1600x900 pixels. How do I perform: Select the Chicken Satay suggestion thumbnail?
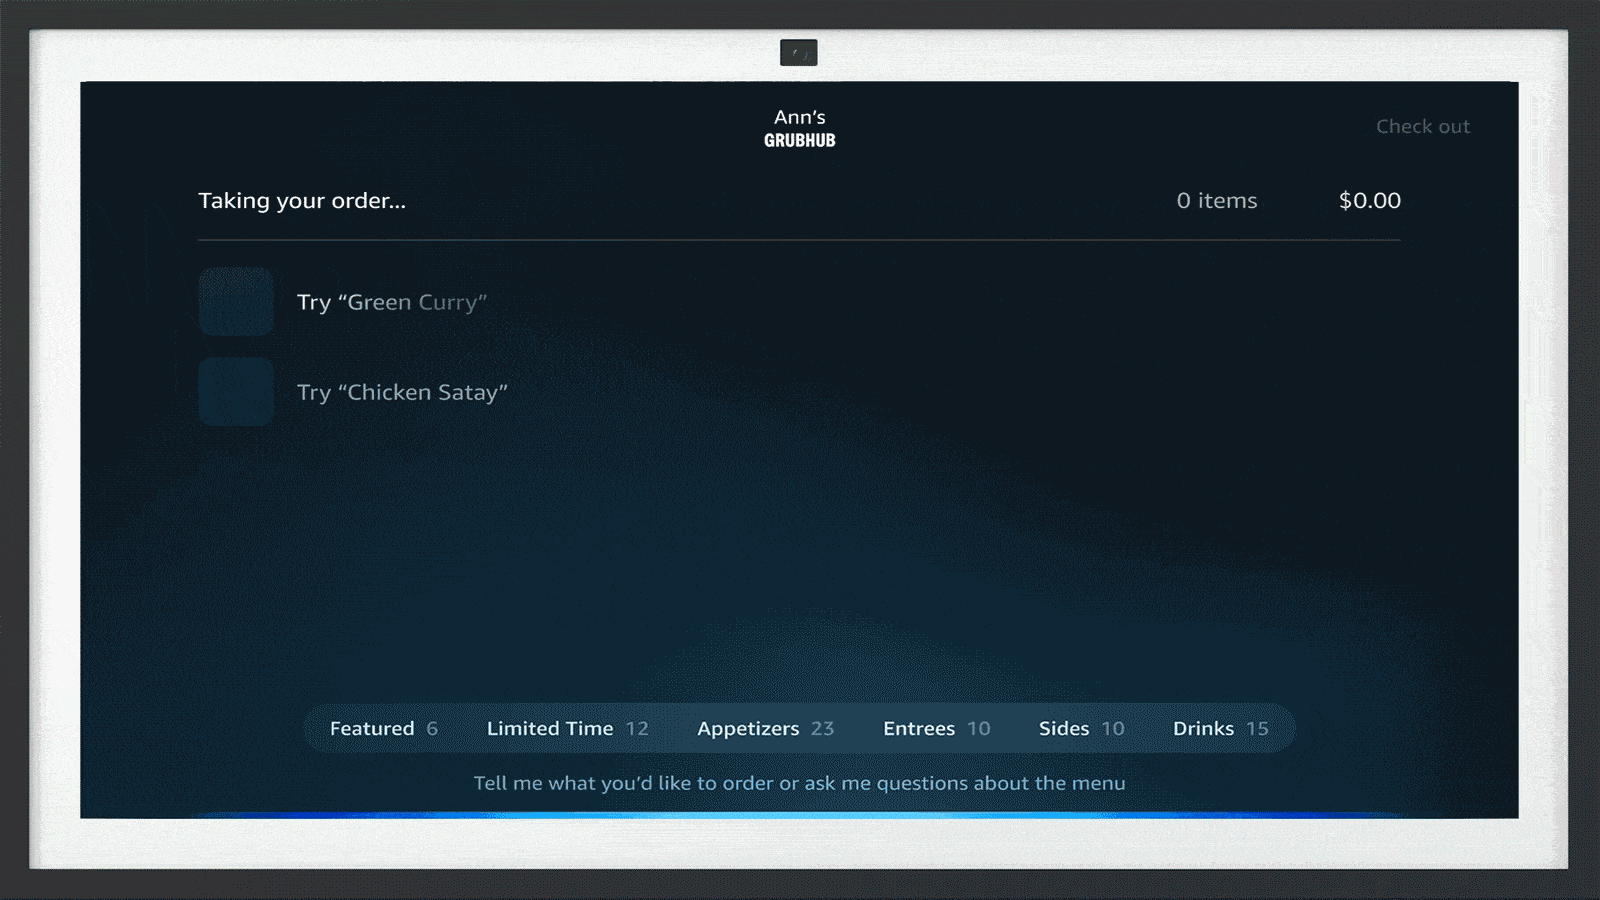236,392
